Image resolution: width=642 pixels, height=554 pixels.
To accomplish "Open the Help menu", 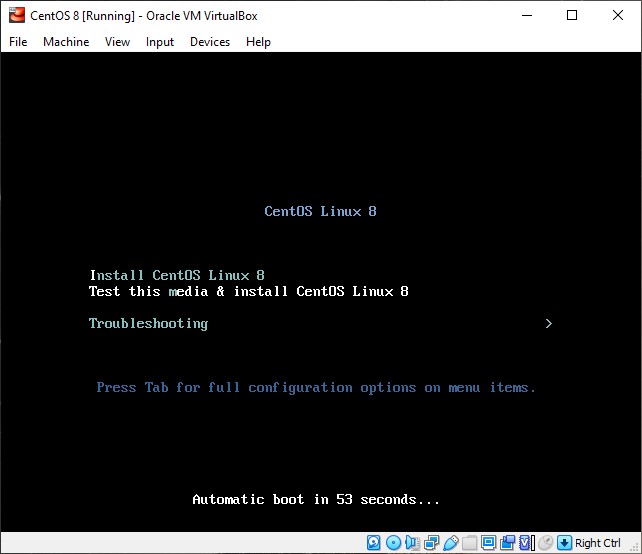I will [258, 42].
